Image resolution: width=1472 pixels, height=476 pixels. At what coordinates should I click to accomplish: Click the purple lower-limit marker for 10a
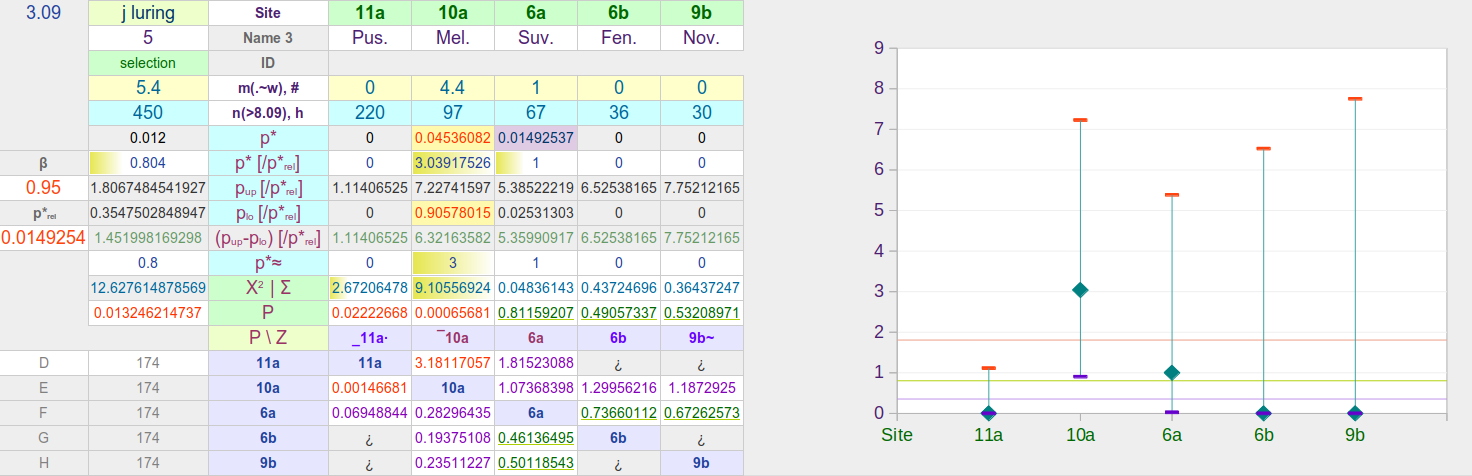[1080, 376]
